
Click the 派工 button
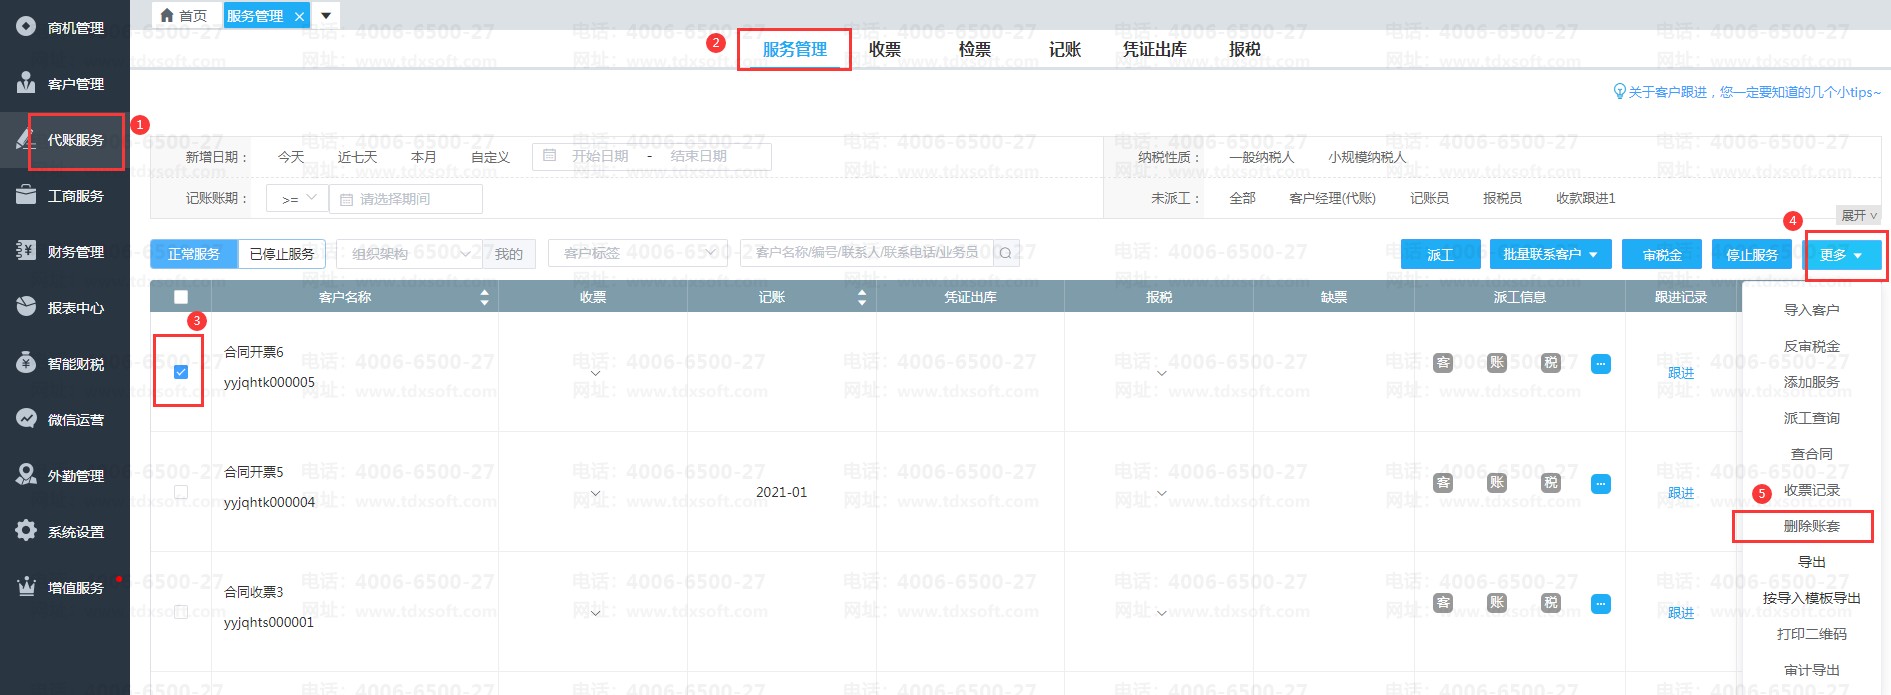tap(1440, 255)
